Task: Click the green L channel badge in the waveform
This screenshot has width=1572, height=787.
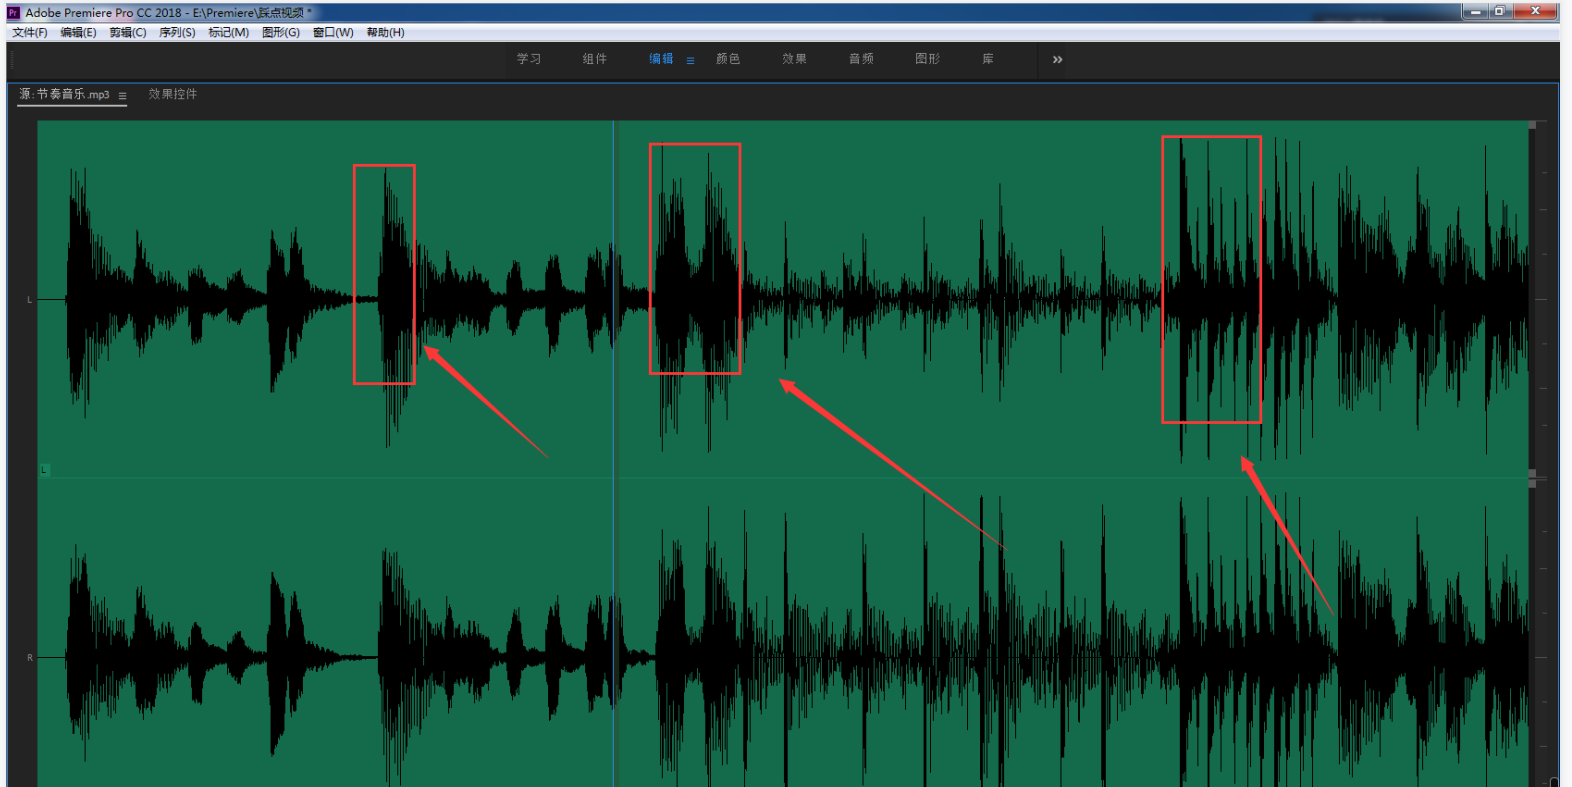Action: [x=44, y=470]
